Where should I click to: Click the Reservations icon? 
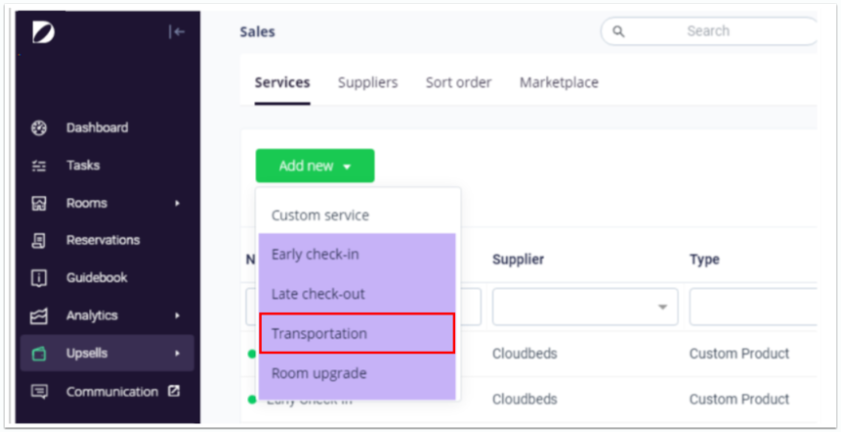click(x=40, y=240)
